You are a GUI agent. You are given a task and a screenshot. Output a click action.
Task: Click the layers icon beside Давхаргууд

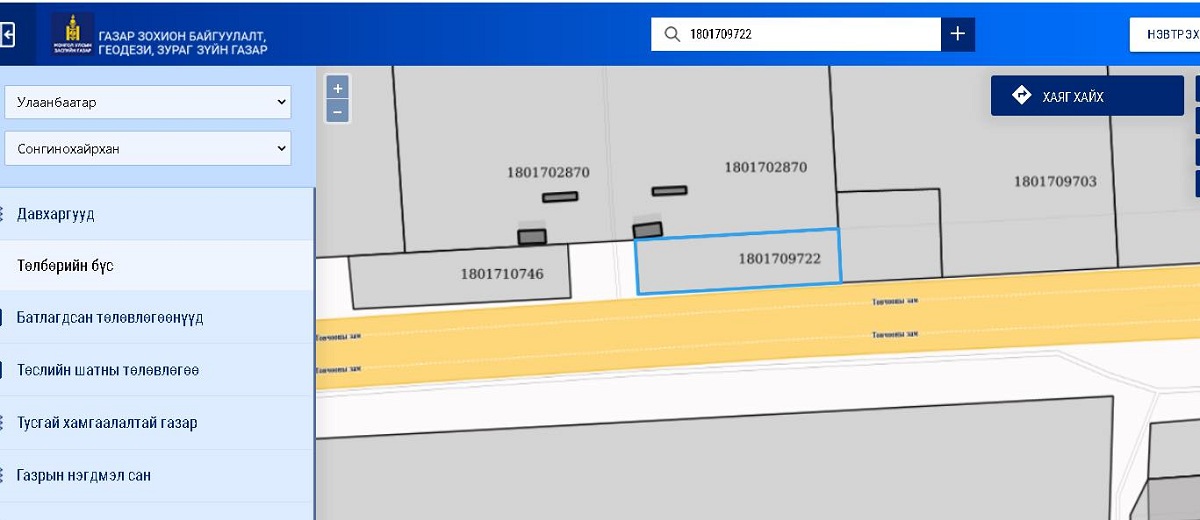3,214
